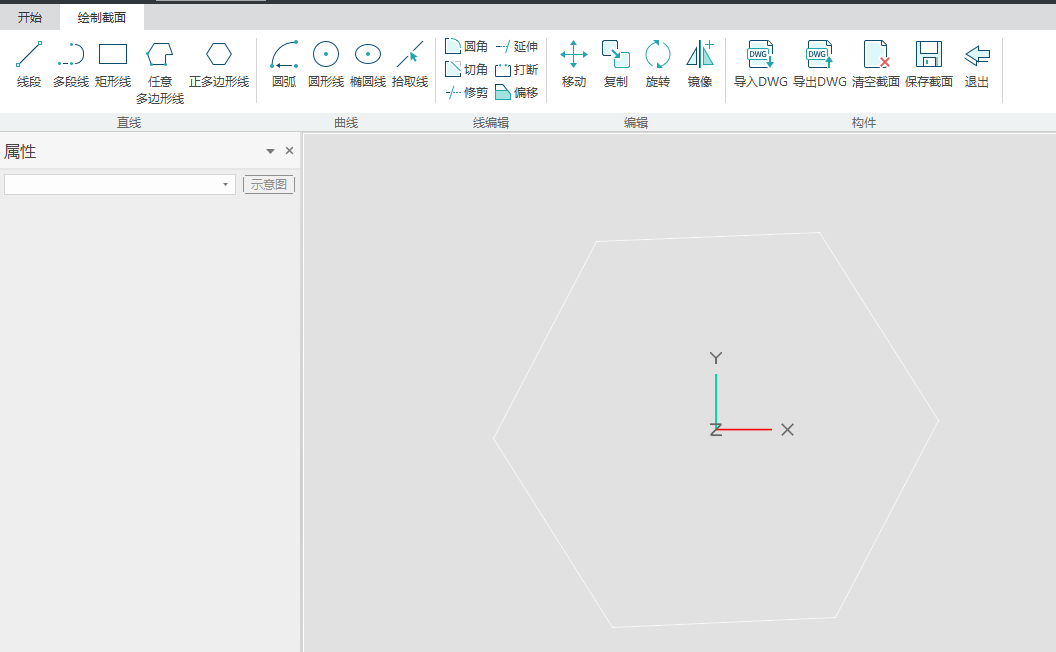
Task: Switch to the 绘制截面 tab
Action: coord(102,17)
